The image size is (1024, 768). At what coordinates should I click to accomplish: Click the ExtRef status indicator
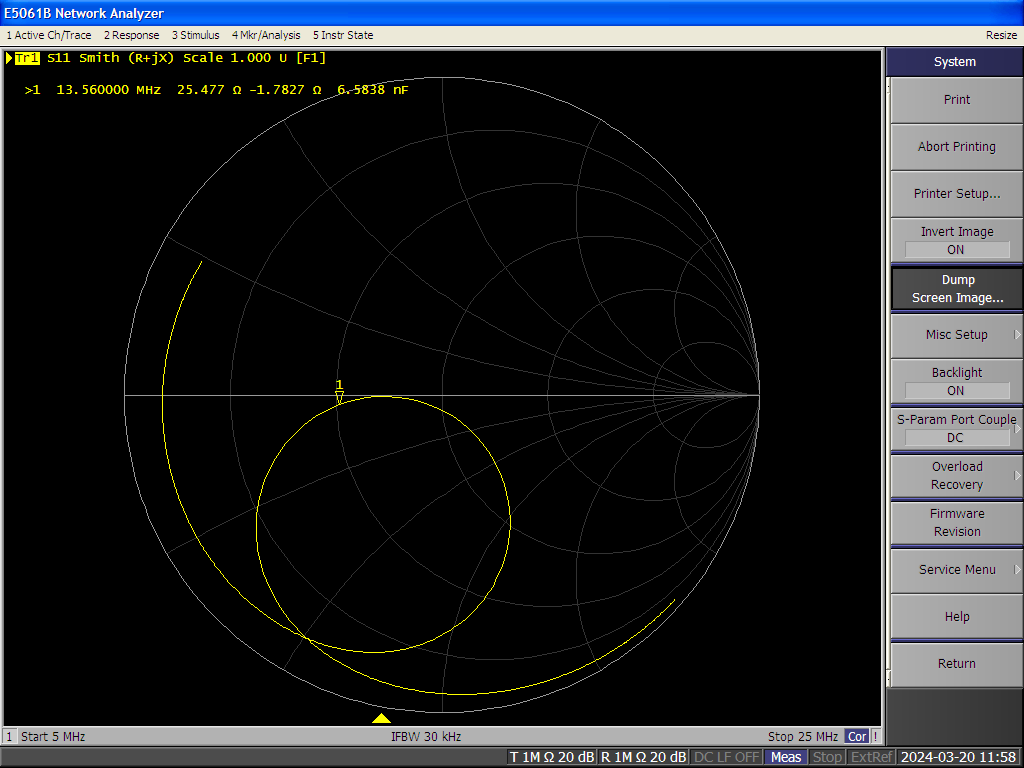[x=869, y=757]
